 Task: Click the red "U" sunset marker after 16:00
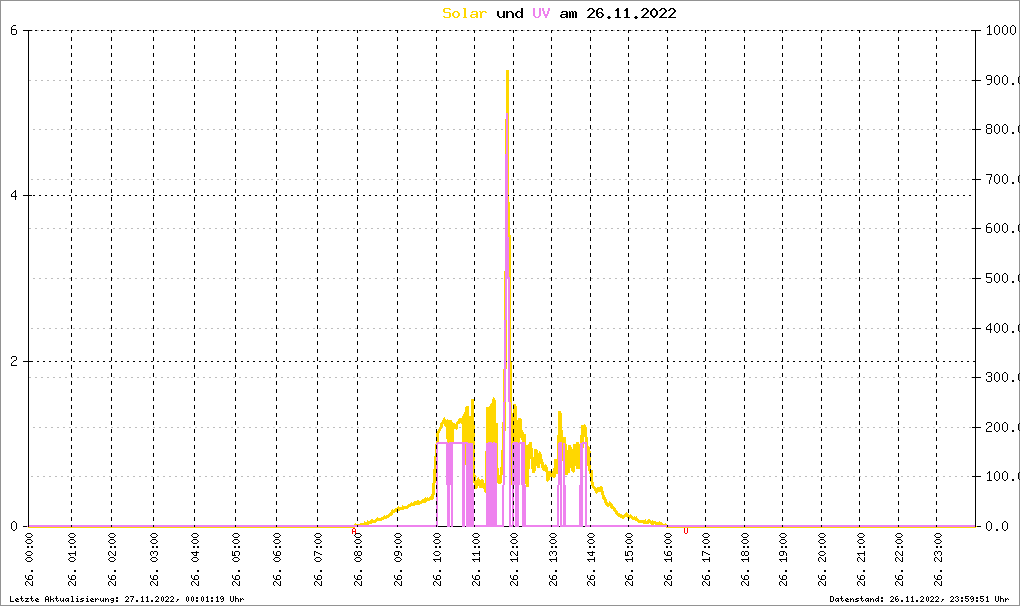click(686, 531)
